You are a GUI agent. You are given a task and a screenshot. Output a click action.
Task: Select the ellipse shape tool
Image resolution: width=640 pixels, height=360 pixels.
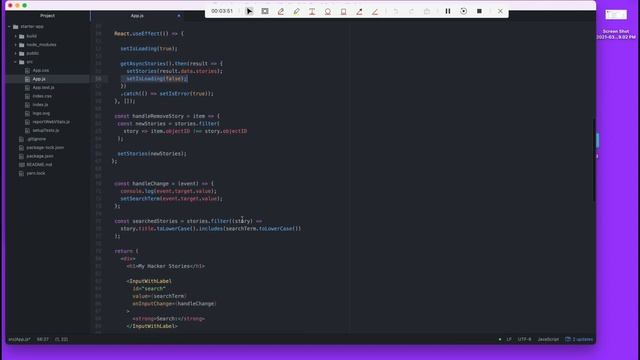point(328,11)
